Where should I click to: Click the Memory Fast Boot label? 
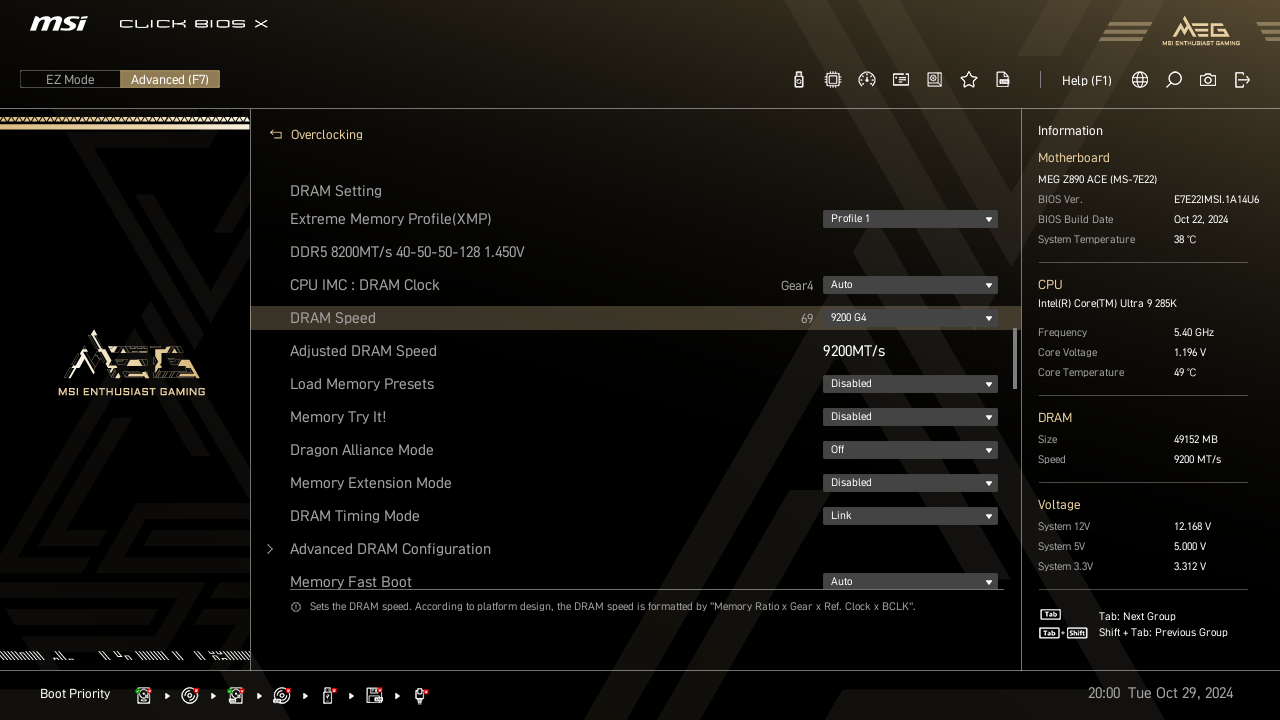click(351, 581)
